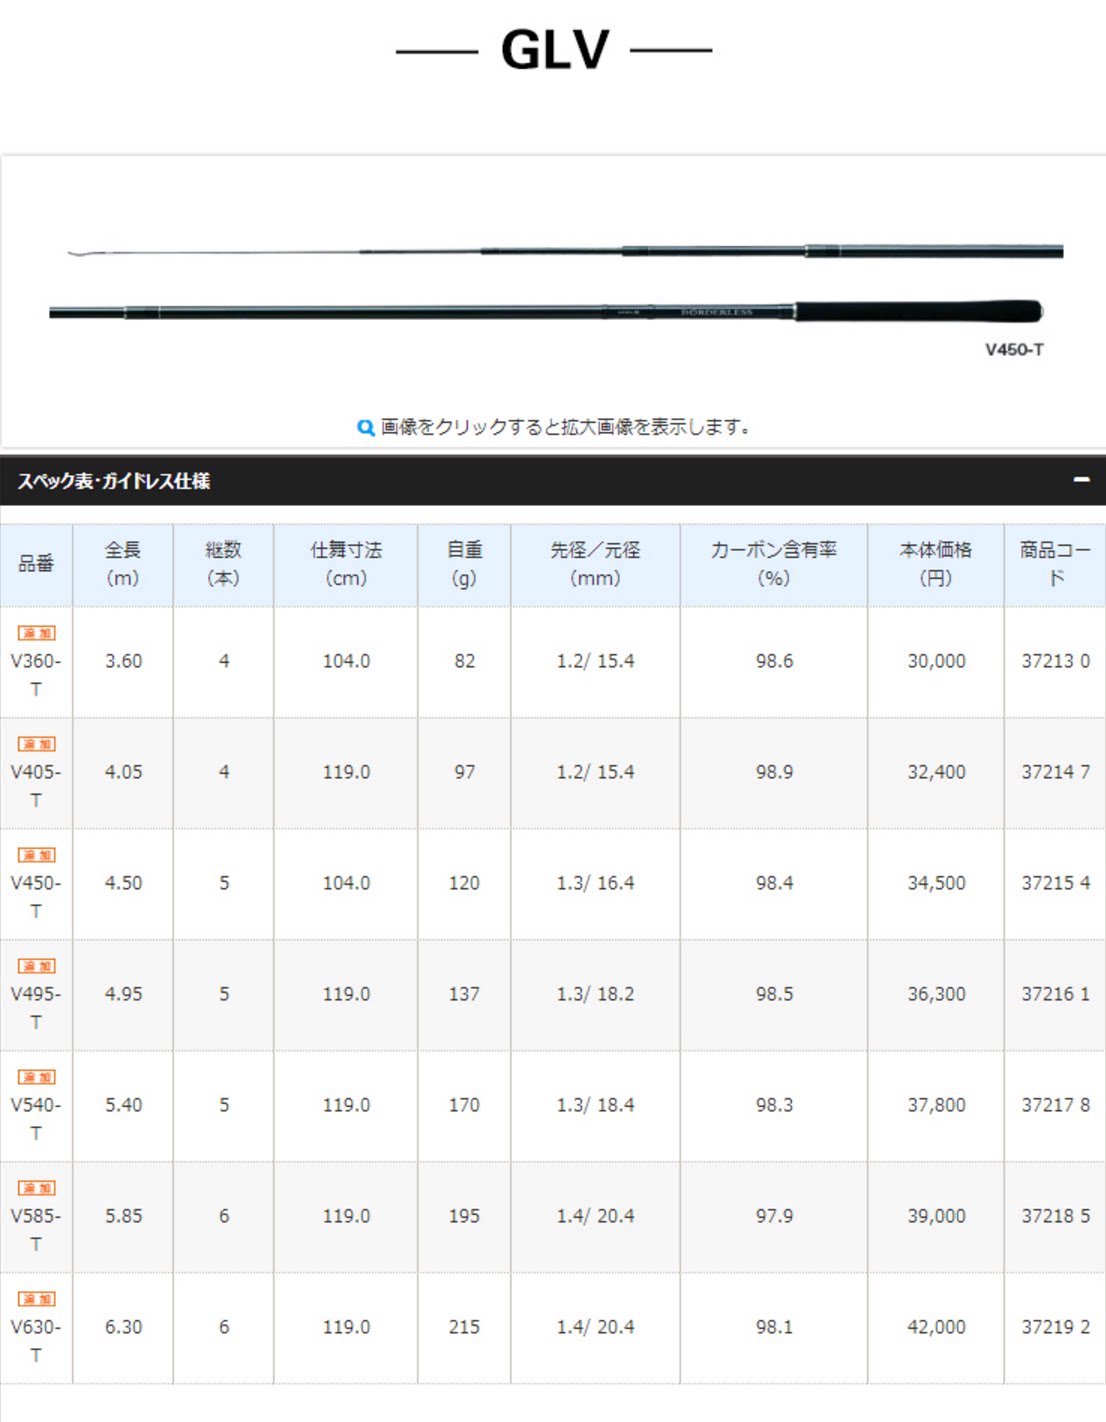Image resolution: width=1106 pixels, height=1422 pixels.
Task: Click the diameter value 1.3/ 18.2
Action: point(595,994)
